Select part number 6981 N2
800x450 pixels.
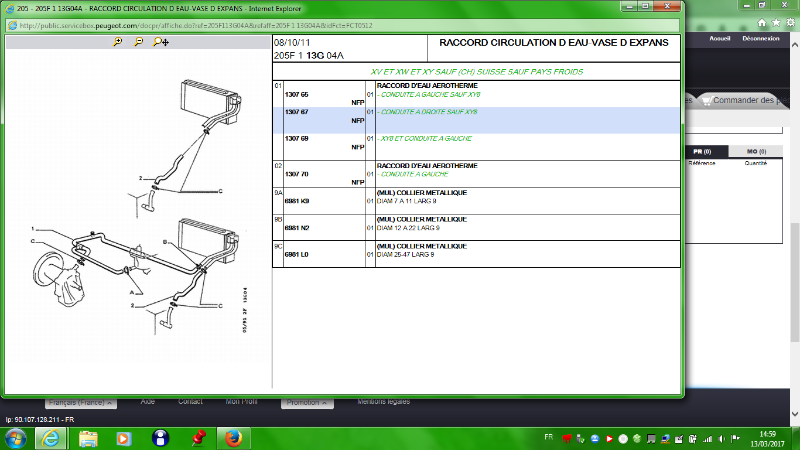[x=297, y=228]
